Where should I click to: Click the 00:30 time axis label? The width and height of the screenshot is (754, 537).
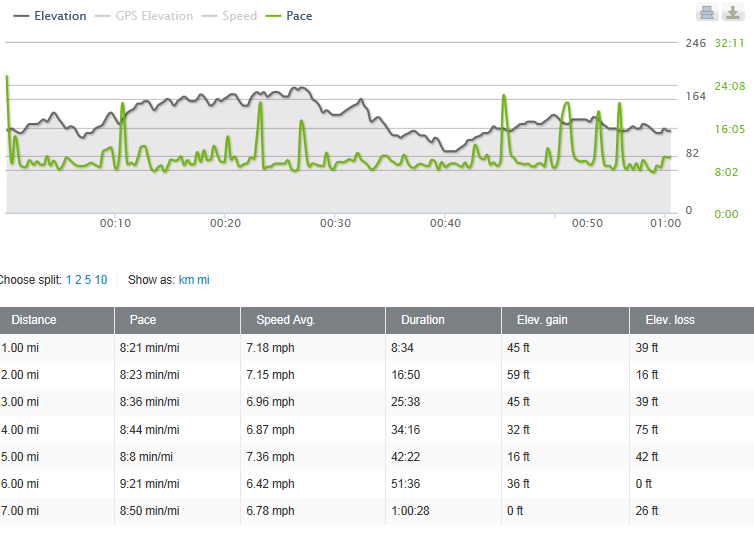[335, 224]
